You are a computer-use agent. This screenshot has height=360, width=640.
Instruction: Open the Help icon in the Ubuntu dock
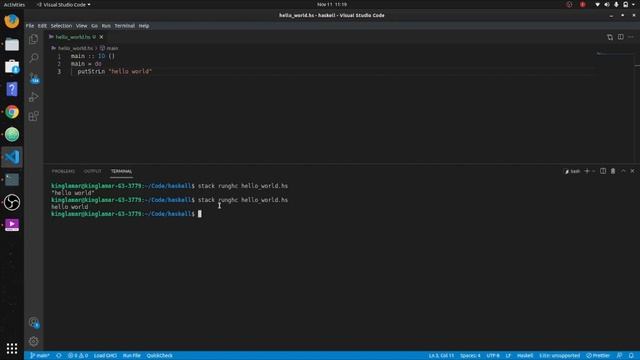point(12,89)
